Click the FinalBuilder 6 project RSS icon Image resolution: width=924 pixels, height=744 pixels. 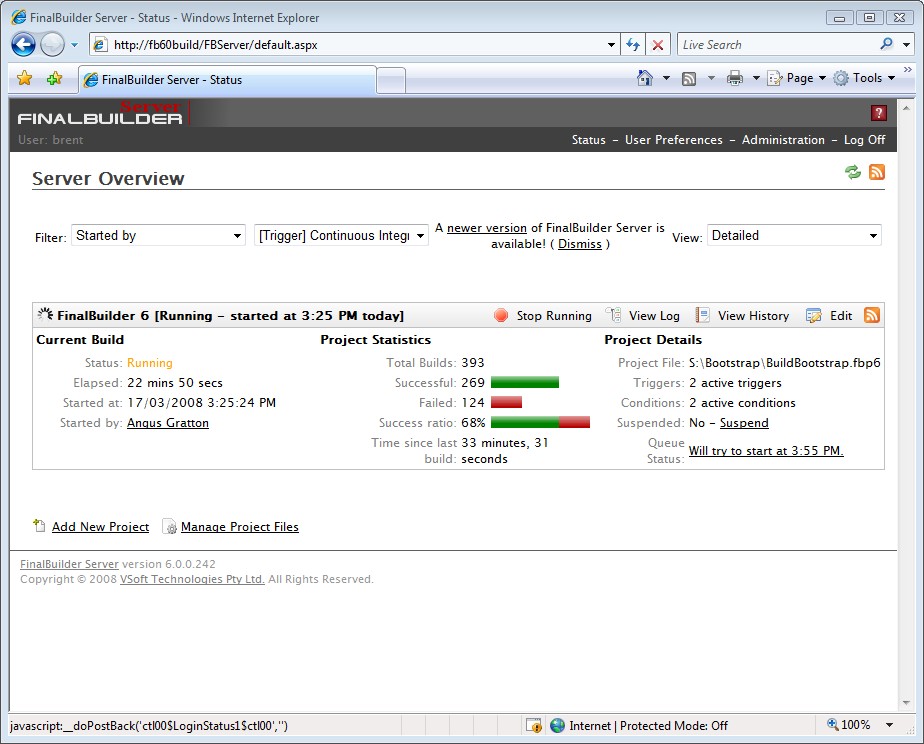(x=872, y=315)
